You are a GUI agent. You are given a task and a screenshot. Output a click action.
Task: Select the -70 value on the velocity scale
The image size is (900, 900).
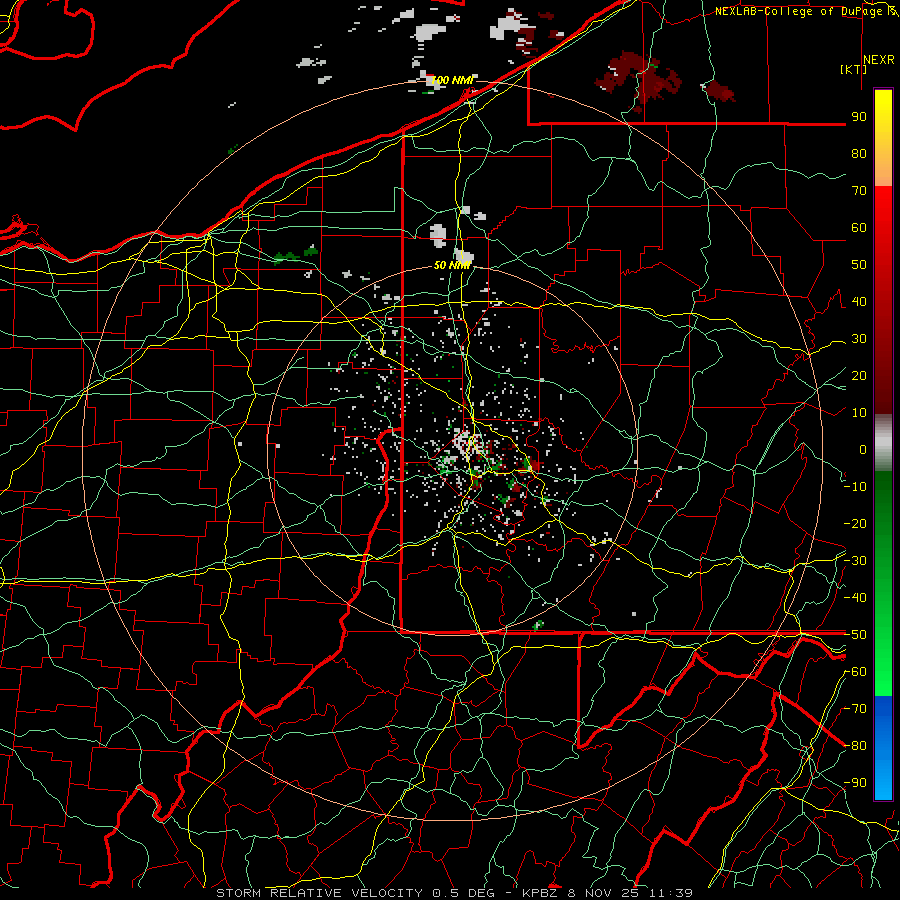[855, 709]
